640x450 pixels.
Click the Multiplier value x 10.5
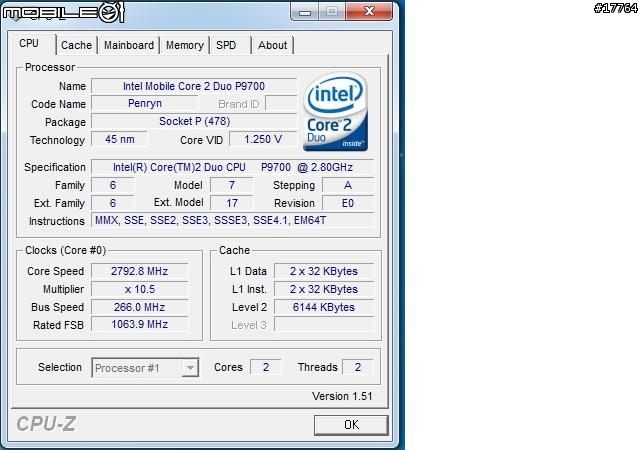[140, 289]
